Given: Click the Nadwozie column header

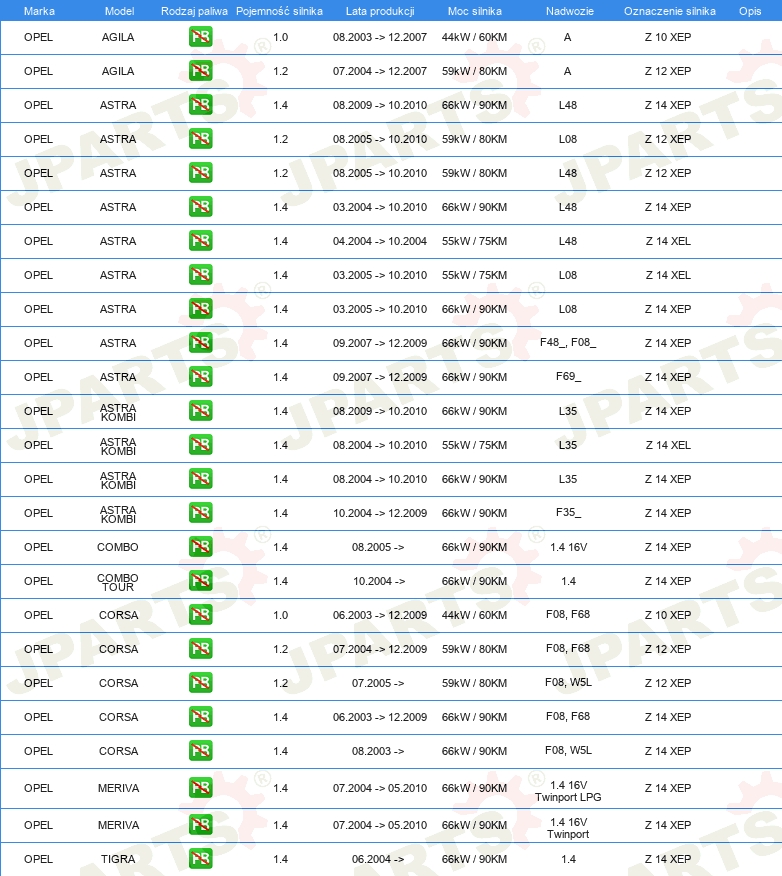Looking at the screenshot, I should 570,11.
